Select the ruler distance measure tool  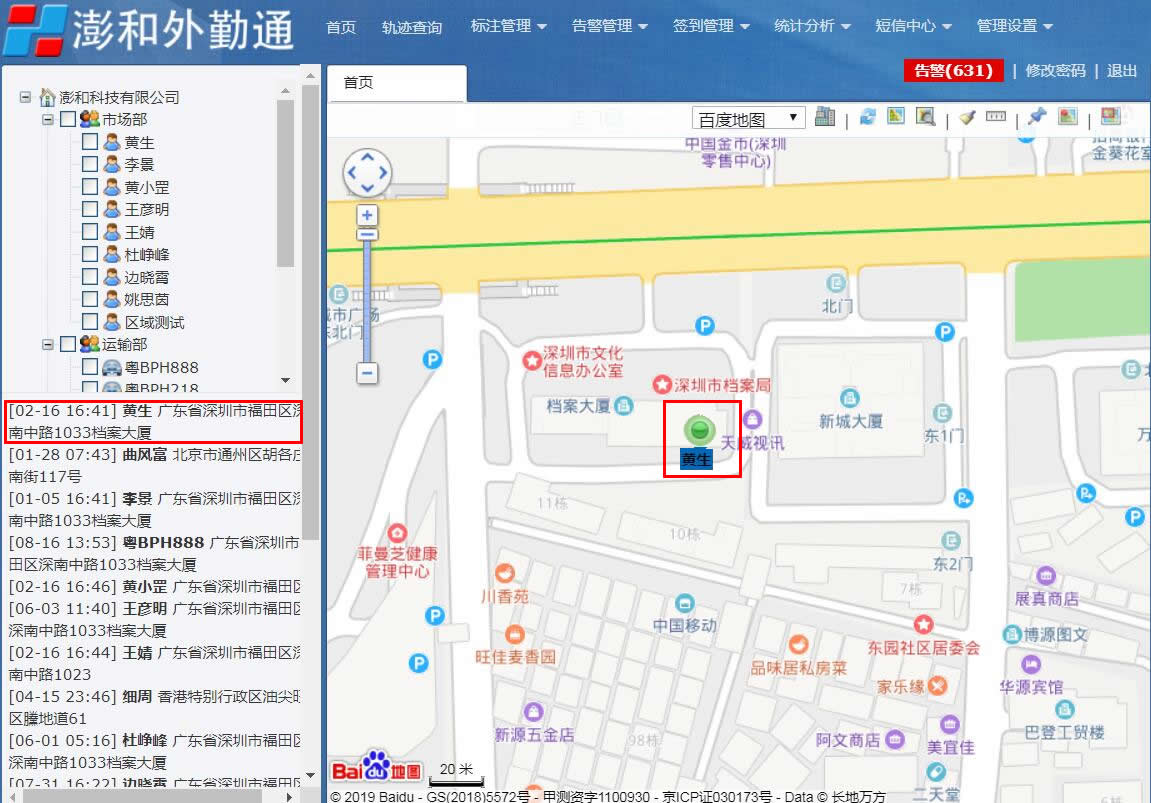pyautogui.click(x=996, y=116)
